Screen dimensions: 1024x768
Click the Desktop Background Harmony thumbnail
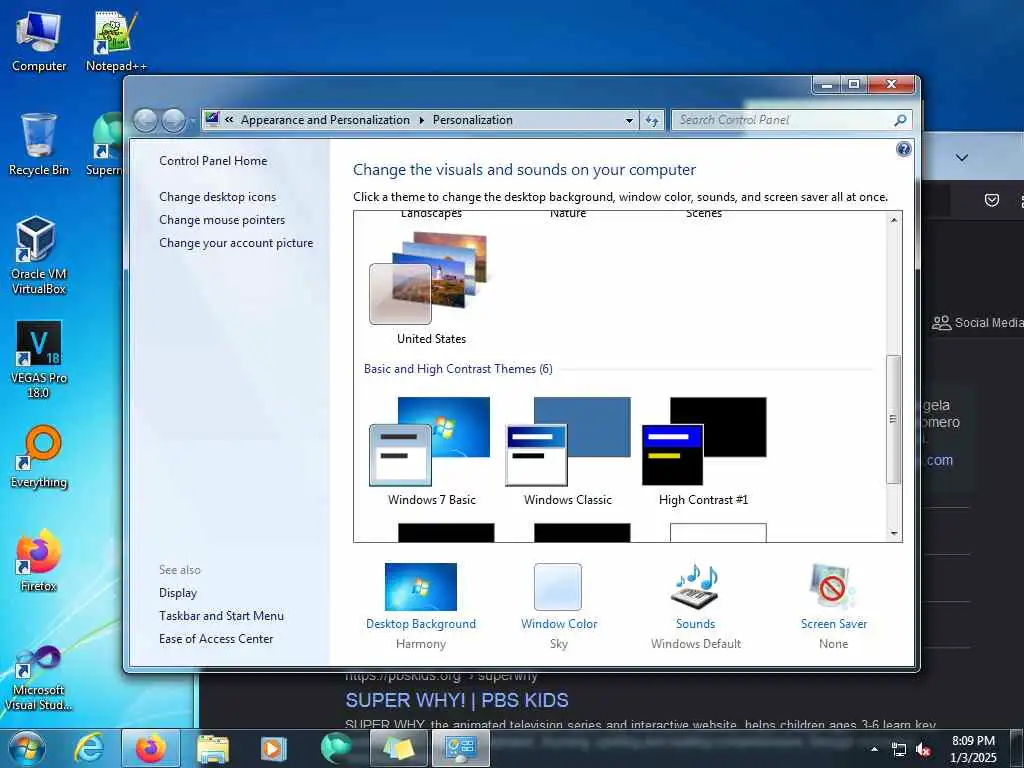pos(421,586)
